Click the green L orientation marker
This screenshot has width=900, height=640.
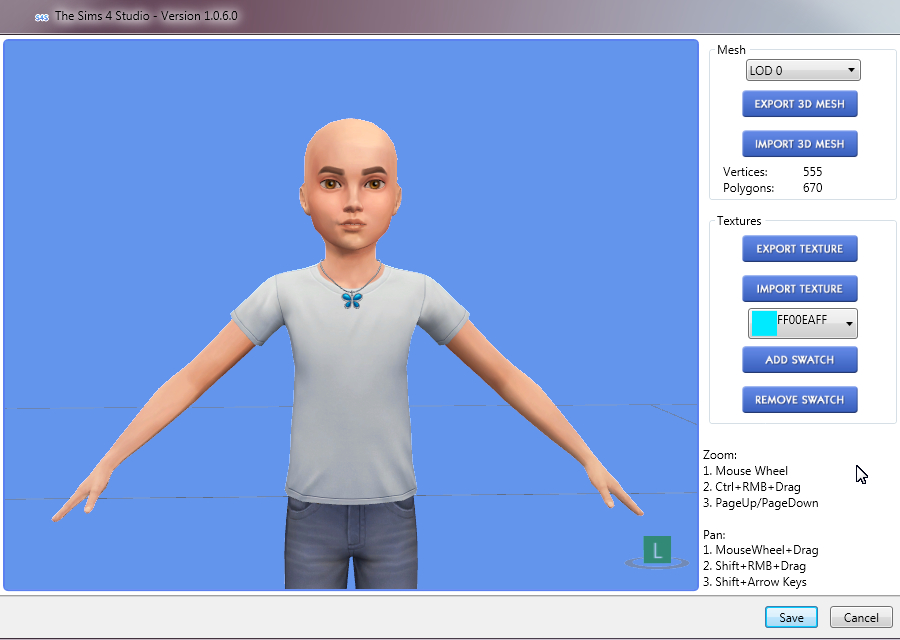tap(657, 550)
